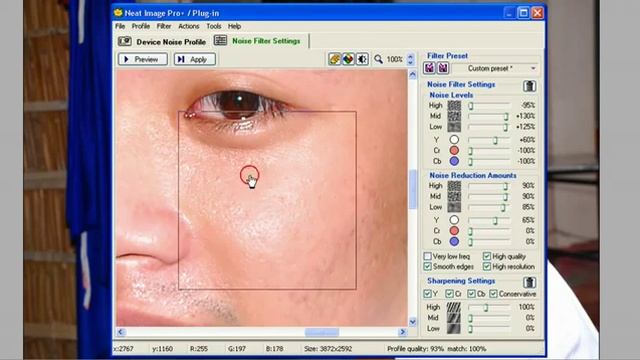Enable the Very low freq checkbox
This screenshot has height=360, width=640.
[x=427, y=256]
